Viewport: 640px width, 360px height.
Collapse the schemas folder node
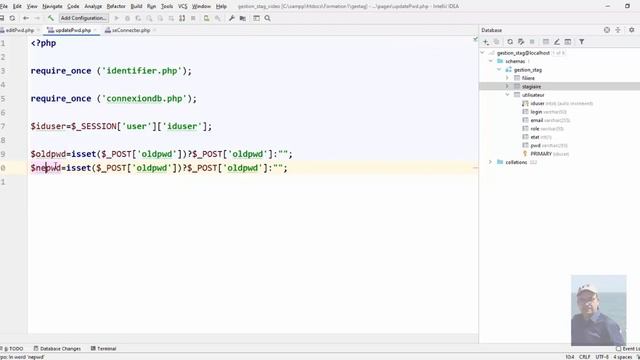click(x=491, y=61)
